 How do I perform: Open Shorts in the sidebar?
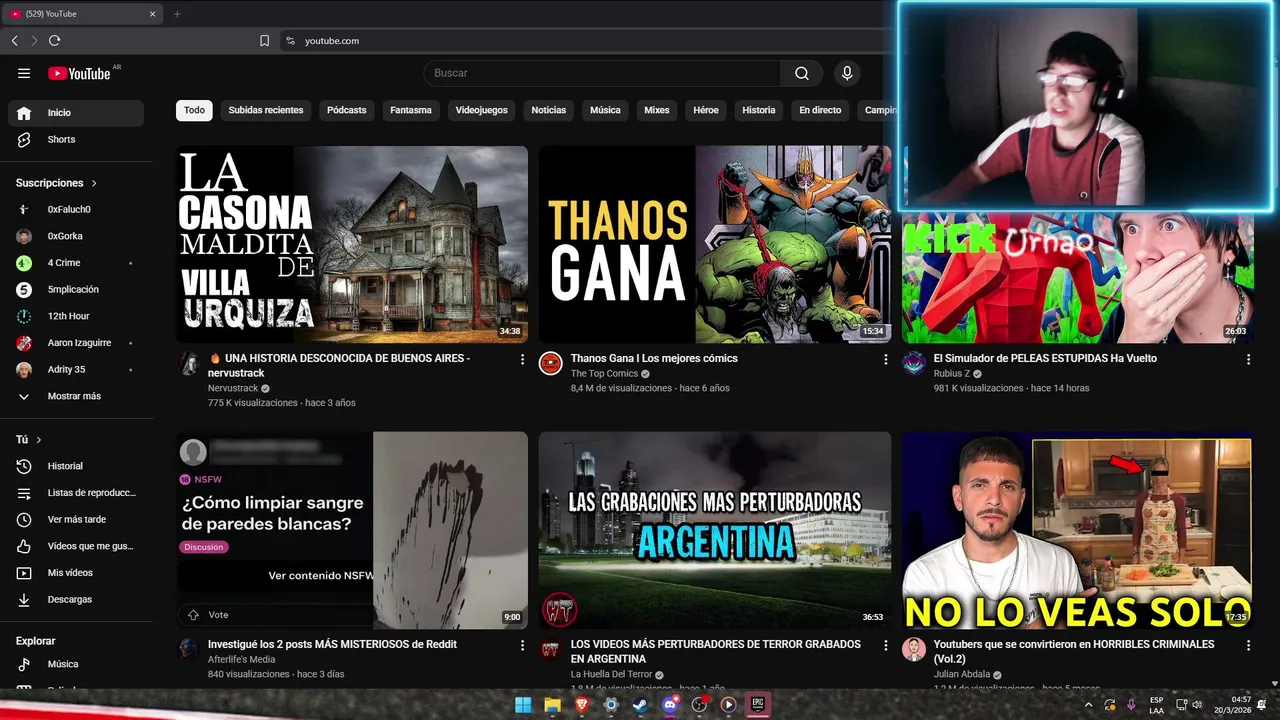pos(76,139)
